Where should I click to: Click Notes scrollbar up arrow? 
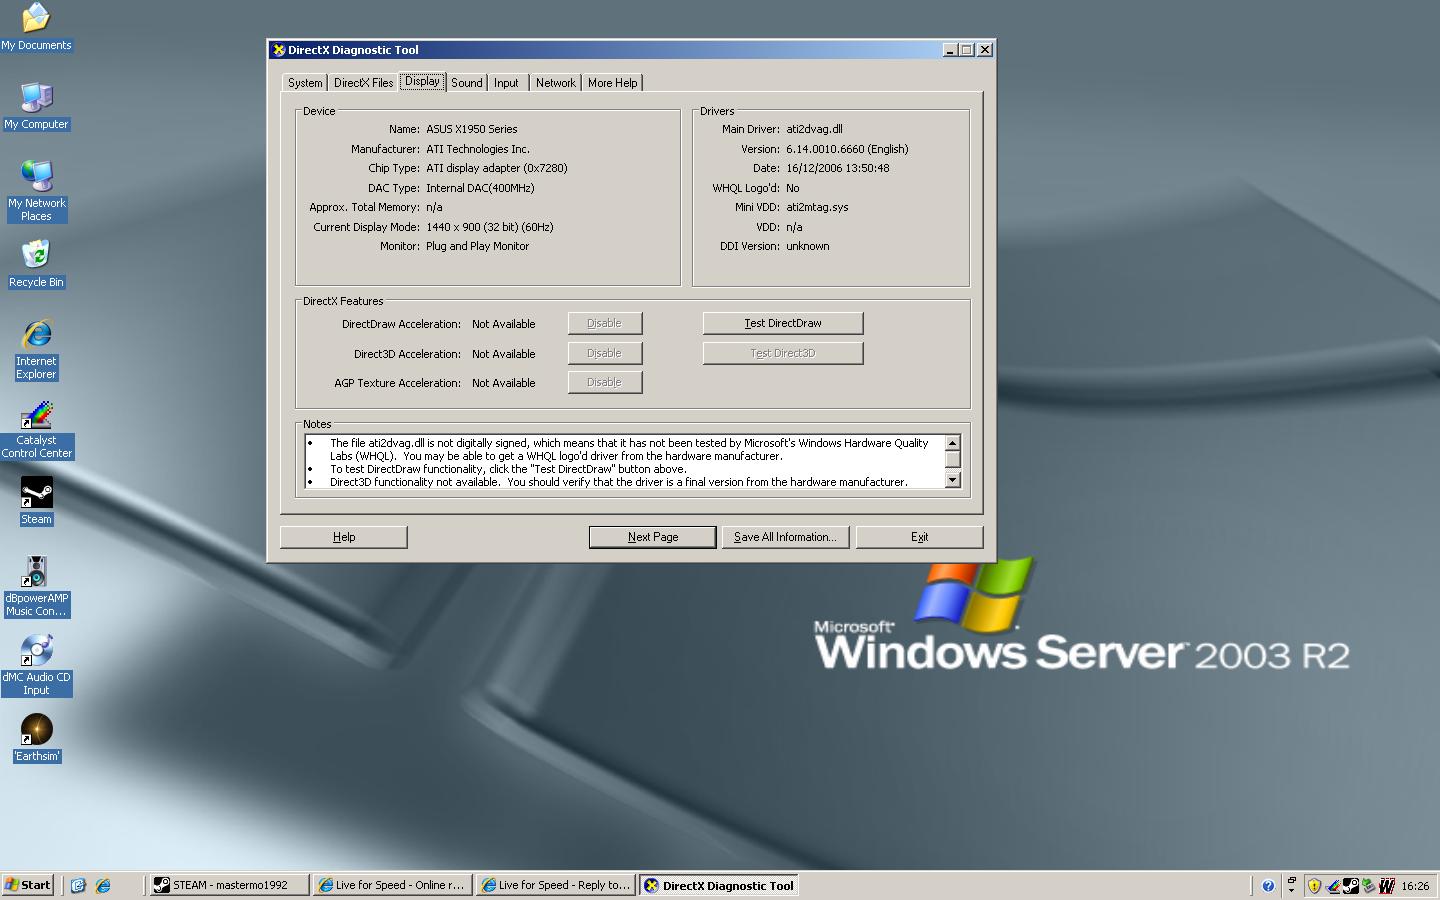(953, 443)
